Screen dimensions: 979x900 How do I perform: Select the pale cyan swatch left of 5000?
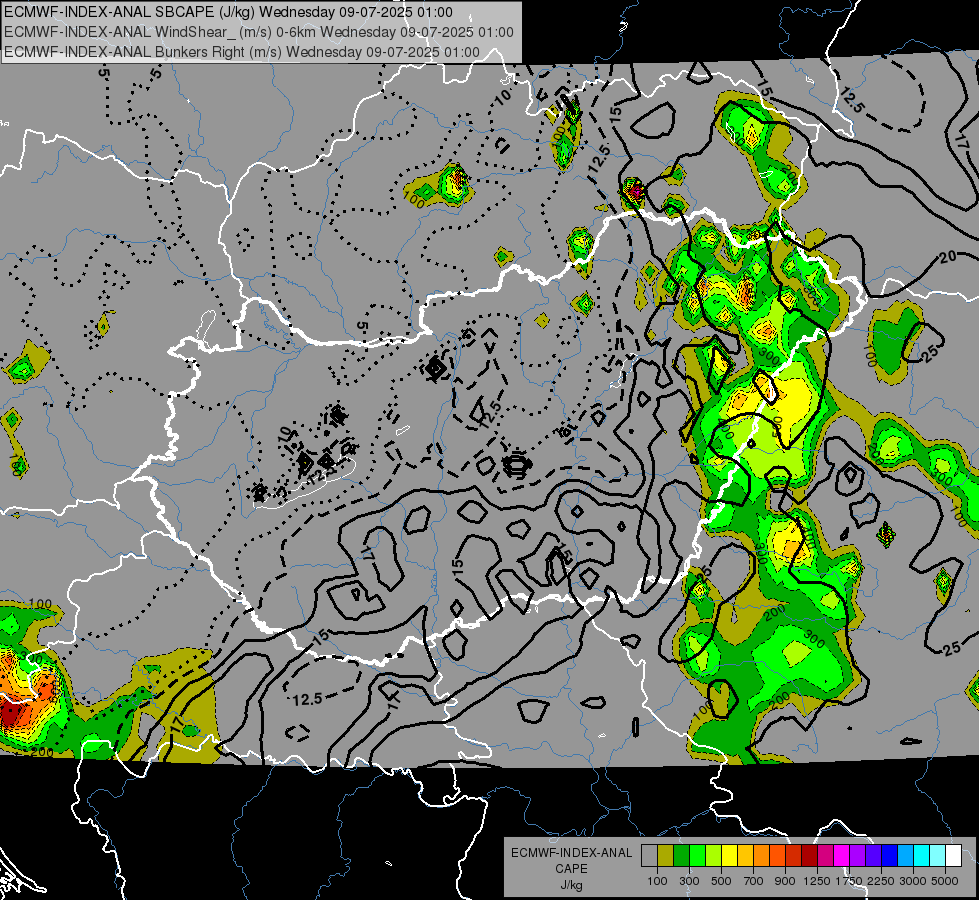coord(938,856)
